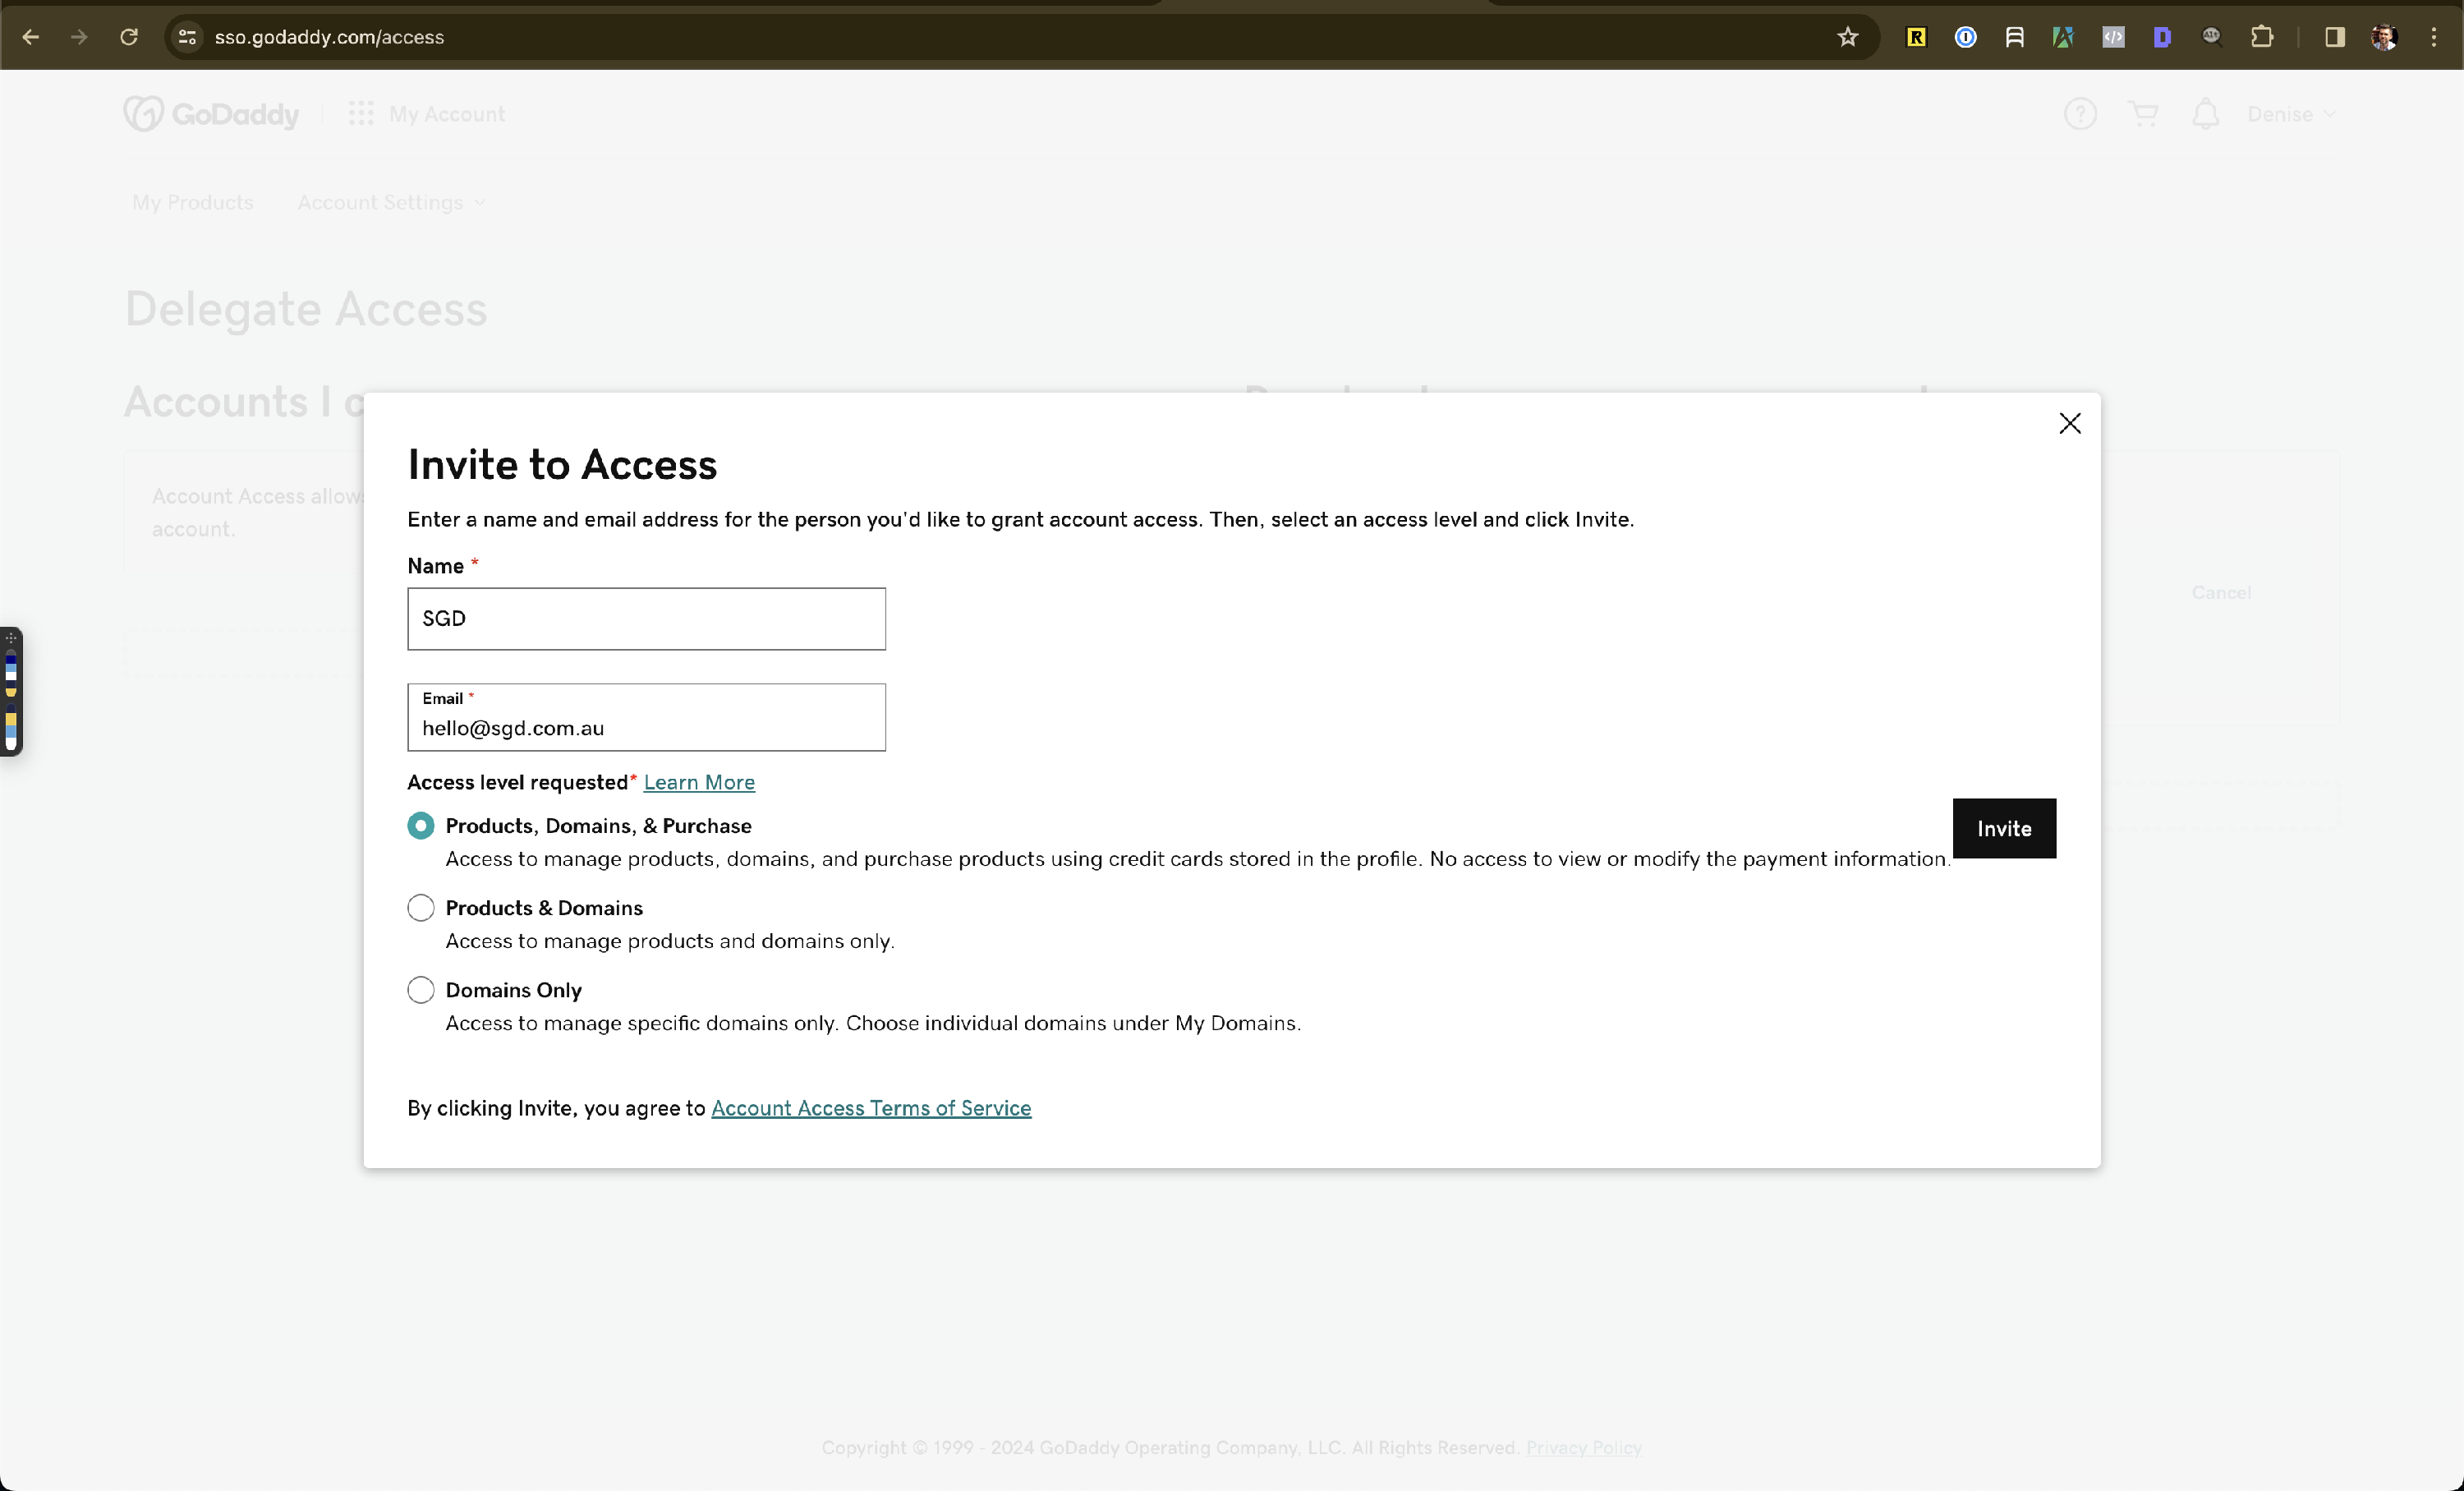Reload the page in the browser toolbar
Image resolution: width=2464 pixels, height=1491 pixels.
[129, 37]
